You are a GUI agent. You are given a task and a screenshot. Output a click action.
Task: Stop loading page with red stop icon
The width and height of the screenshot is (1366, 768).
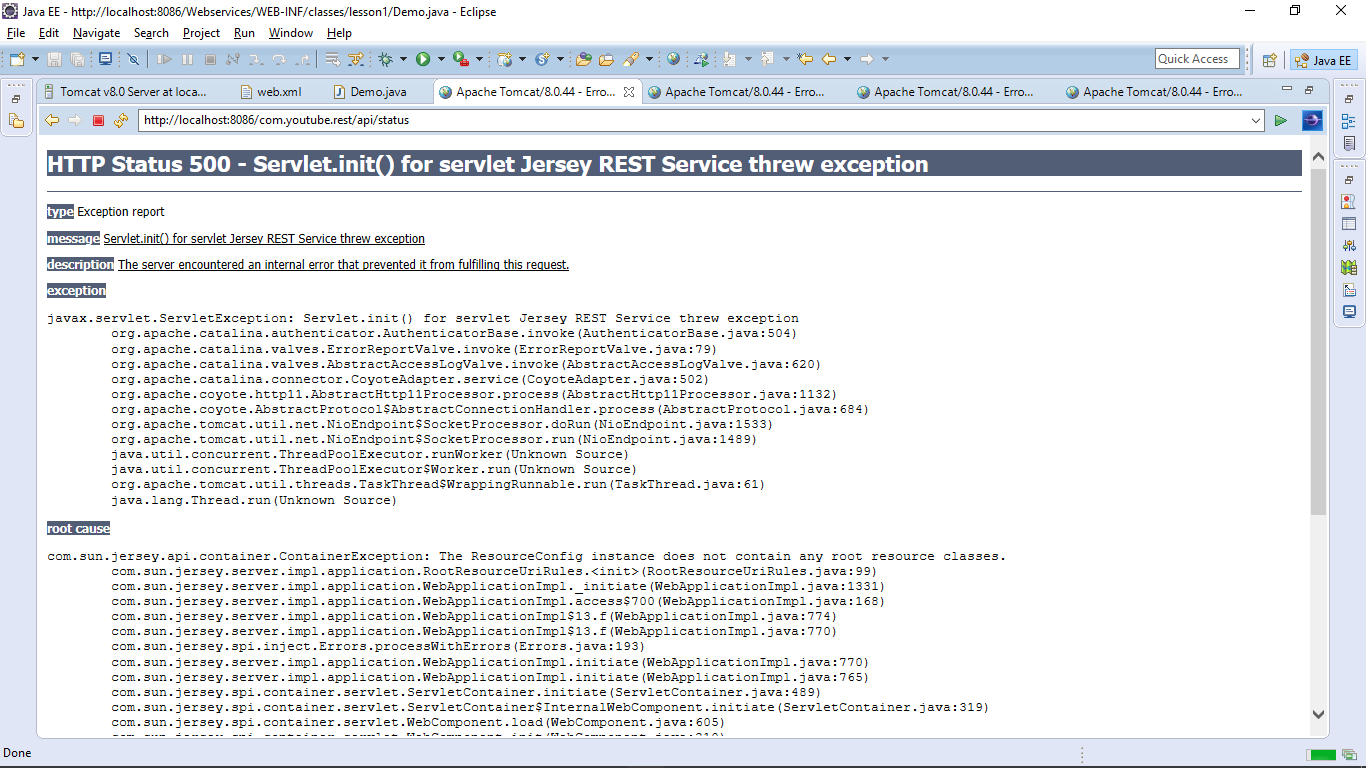pos(98,121)
